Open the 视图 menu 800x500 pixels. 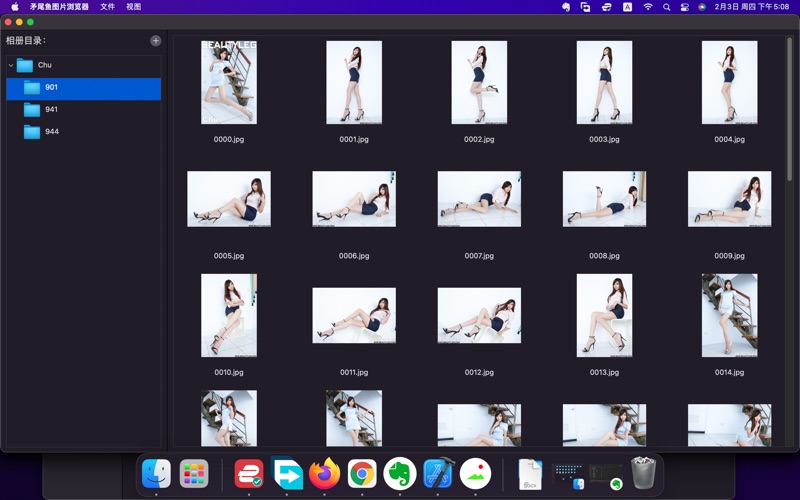[x=133, y=7]
